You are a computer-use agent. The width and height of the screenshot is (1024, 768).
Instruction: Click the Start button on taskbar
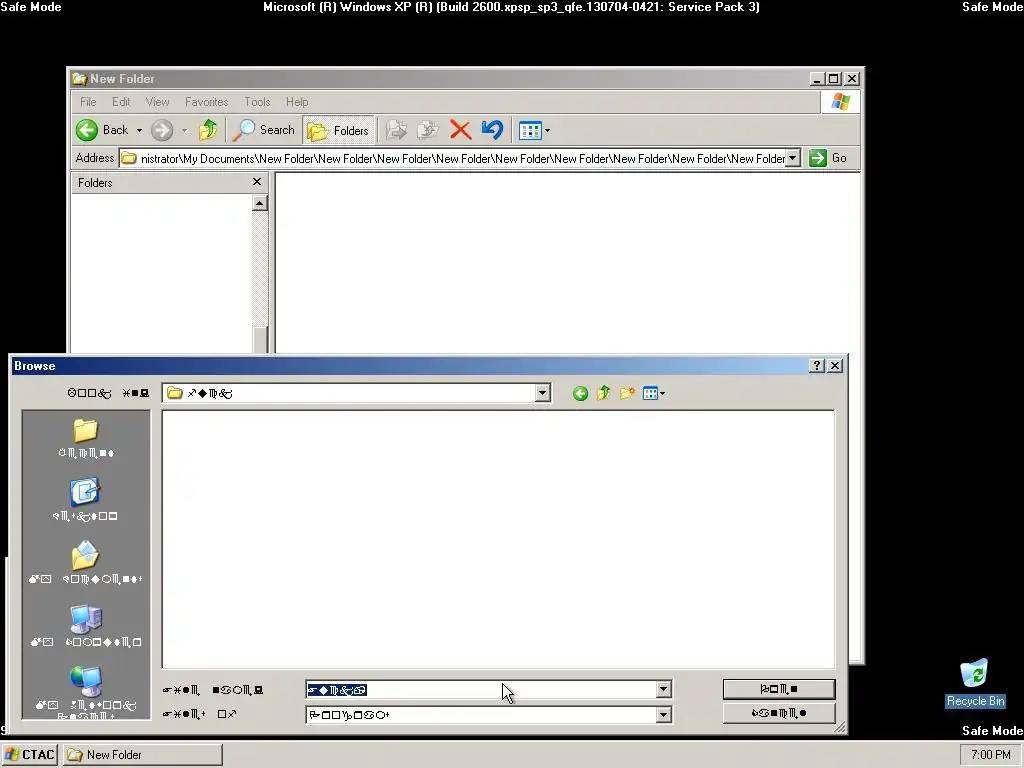point(30,755)
